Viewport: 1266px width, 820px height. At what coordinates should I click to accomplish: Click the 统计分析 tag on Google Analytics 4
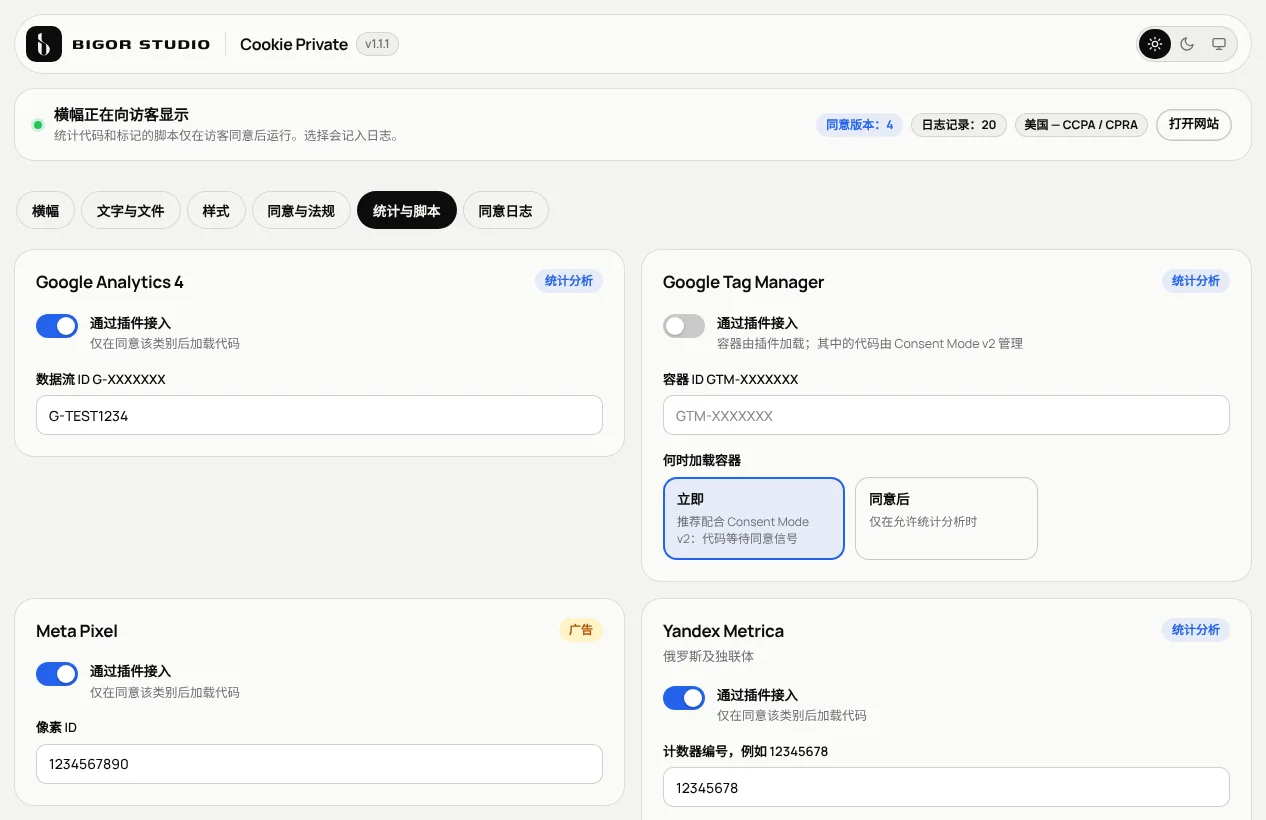569,281
